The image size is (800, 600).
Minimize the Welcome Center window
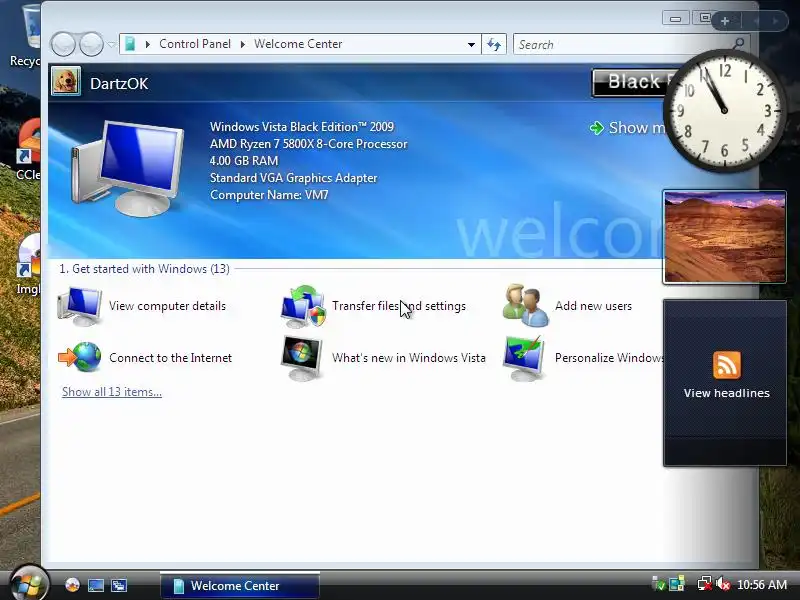pyautogui.click(x=676, y=19)
